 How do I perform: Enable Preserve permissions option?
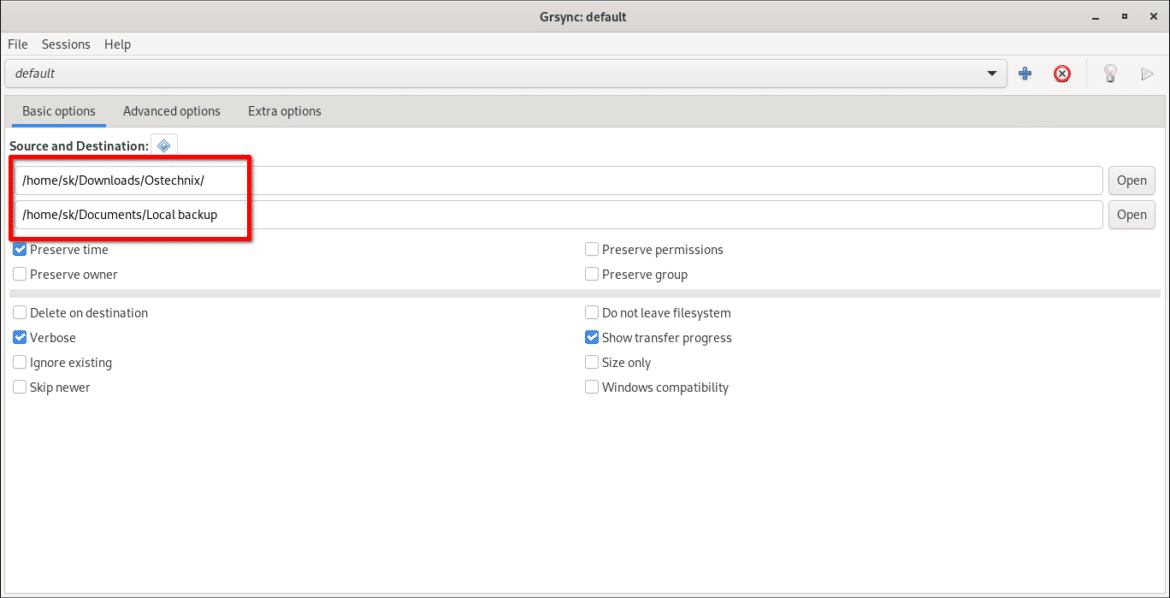[591, 249]
